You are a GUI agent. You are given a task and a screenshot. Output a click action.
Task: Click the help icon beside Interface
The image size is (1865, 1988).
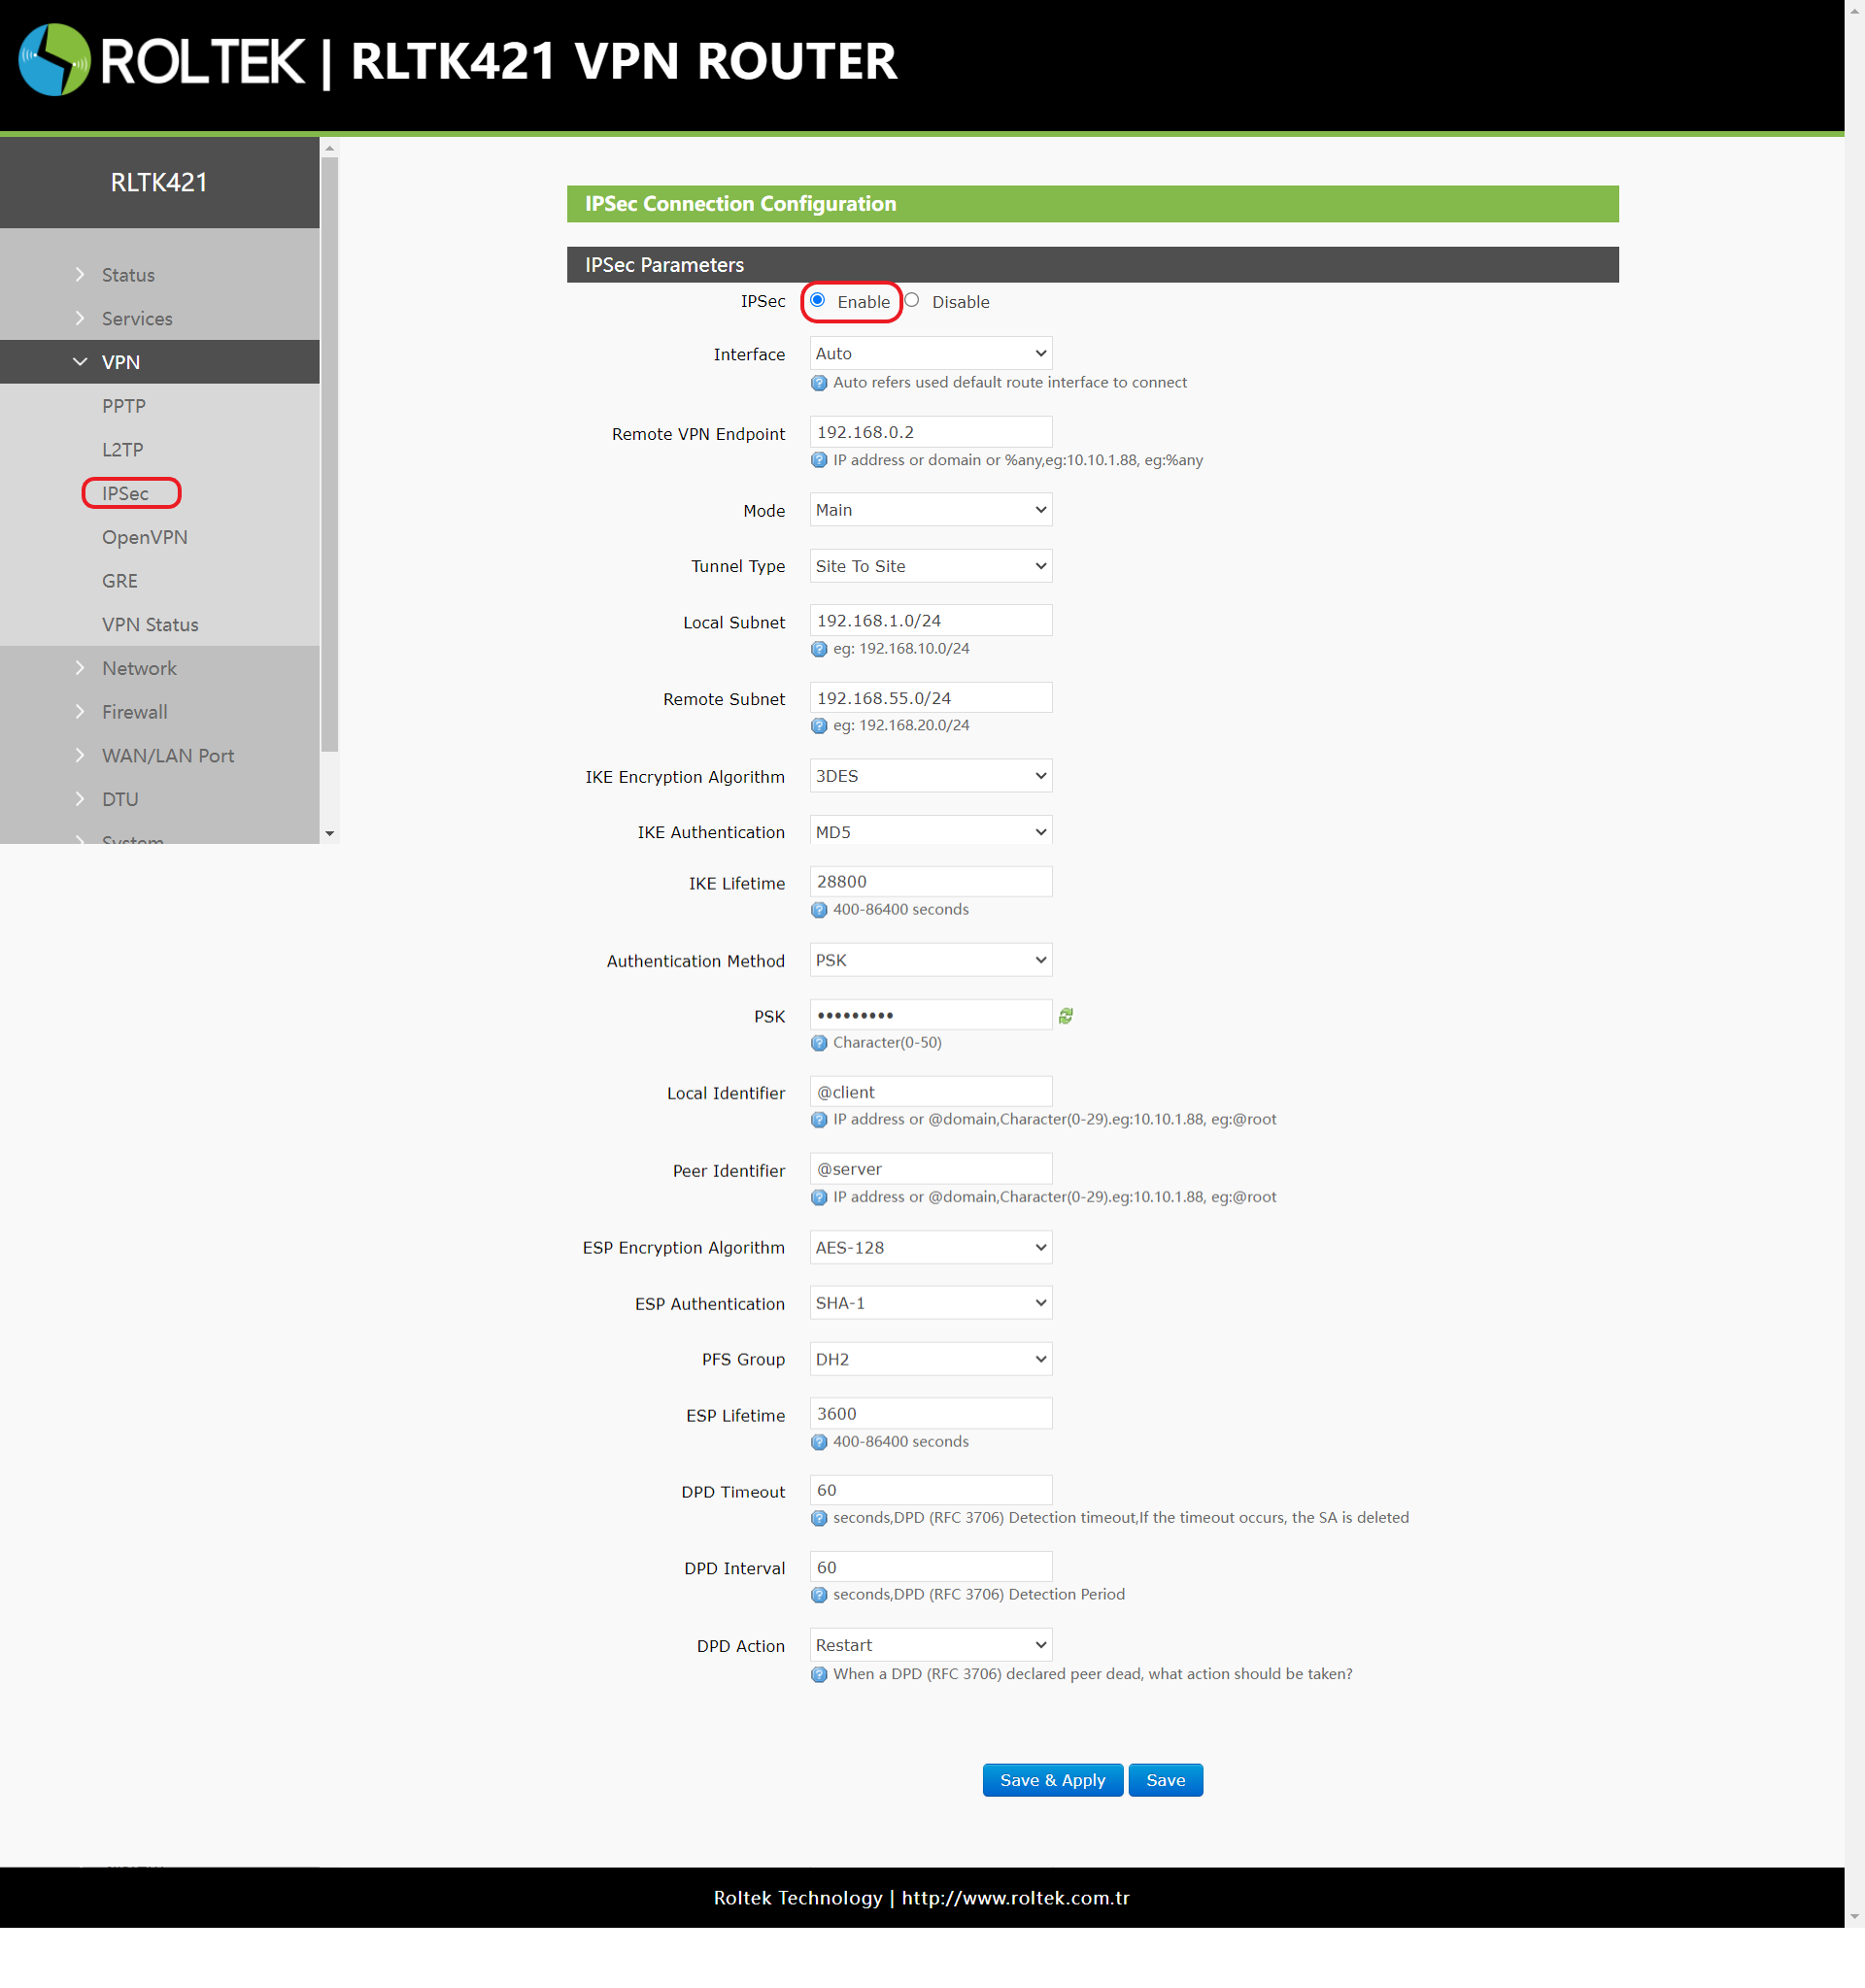pos(819,383)
